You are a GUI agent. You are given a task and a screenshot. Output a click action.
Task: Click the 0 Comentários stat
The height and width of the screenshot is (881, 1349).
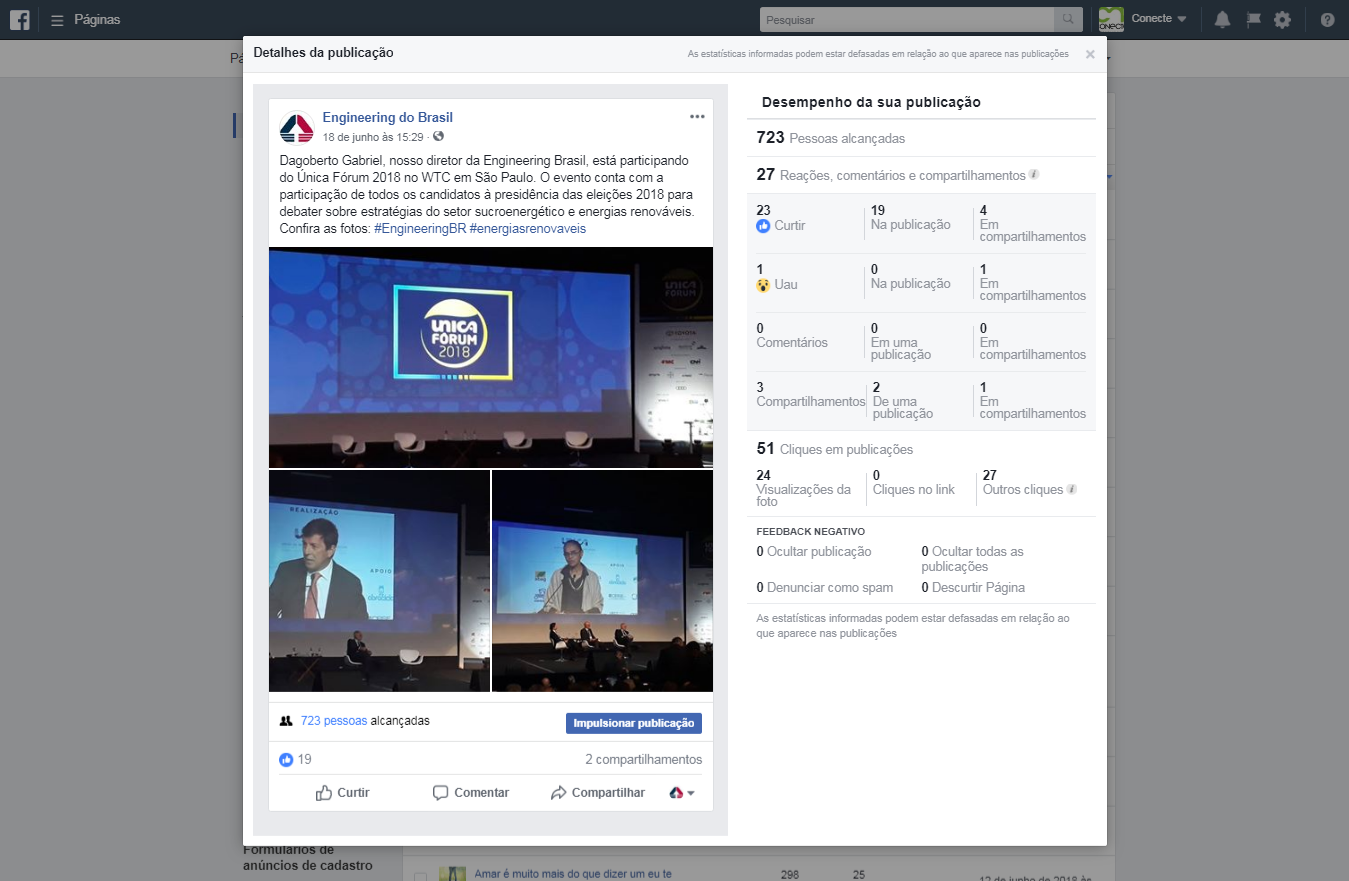click(793, 335)
